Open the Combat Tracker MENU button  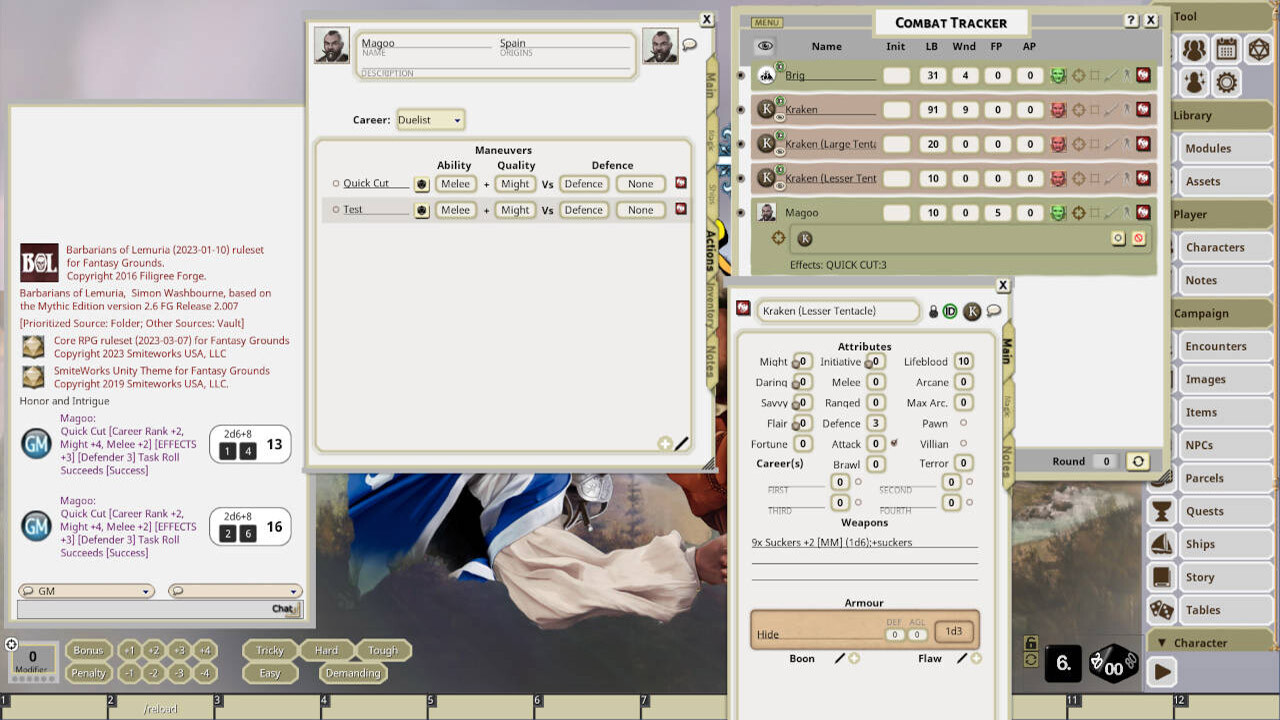click(766, 22)
